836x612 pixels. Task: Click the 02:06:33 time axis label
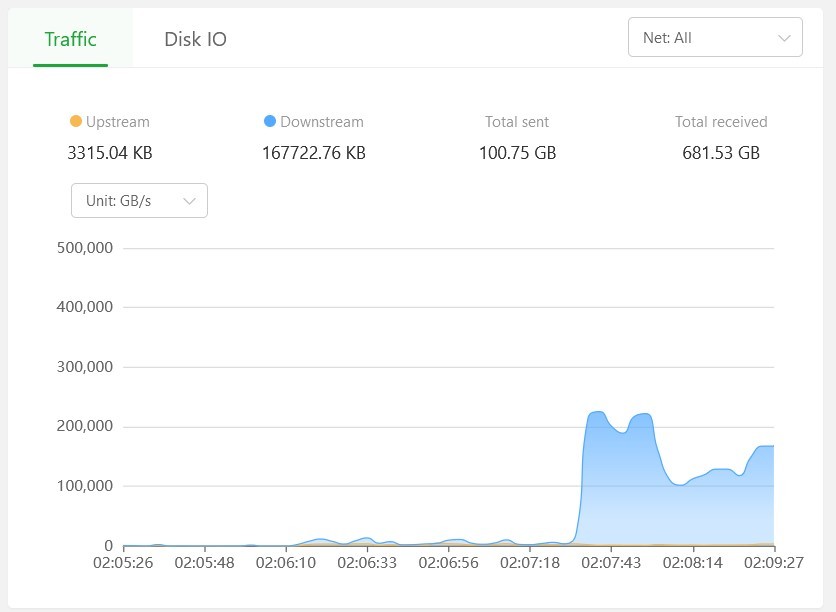pyautogui.click(x=367, y=563)
